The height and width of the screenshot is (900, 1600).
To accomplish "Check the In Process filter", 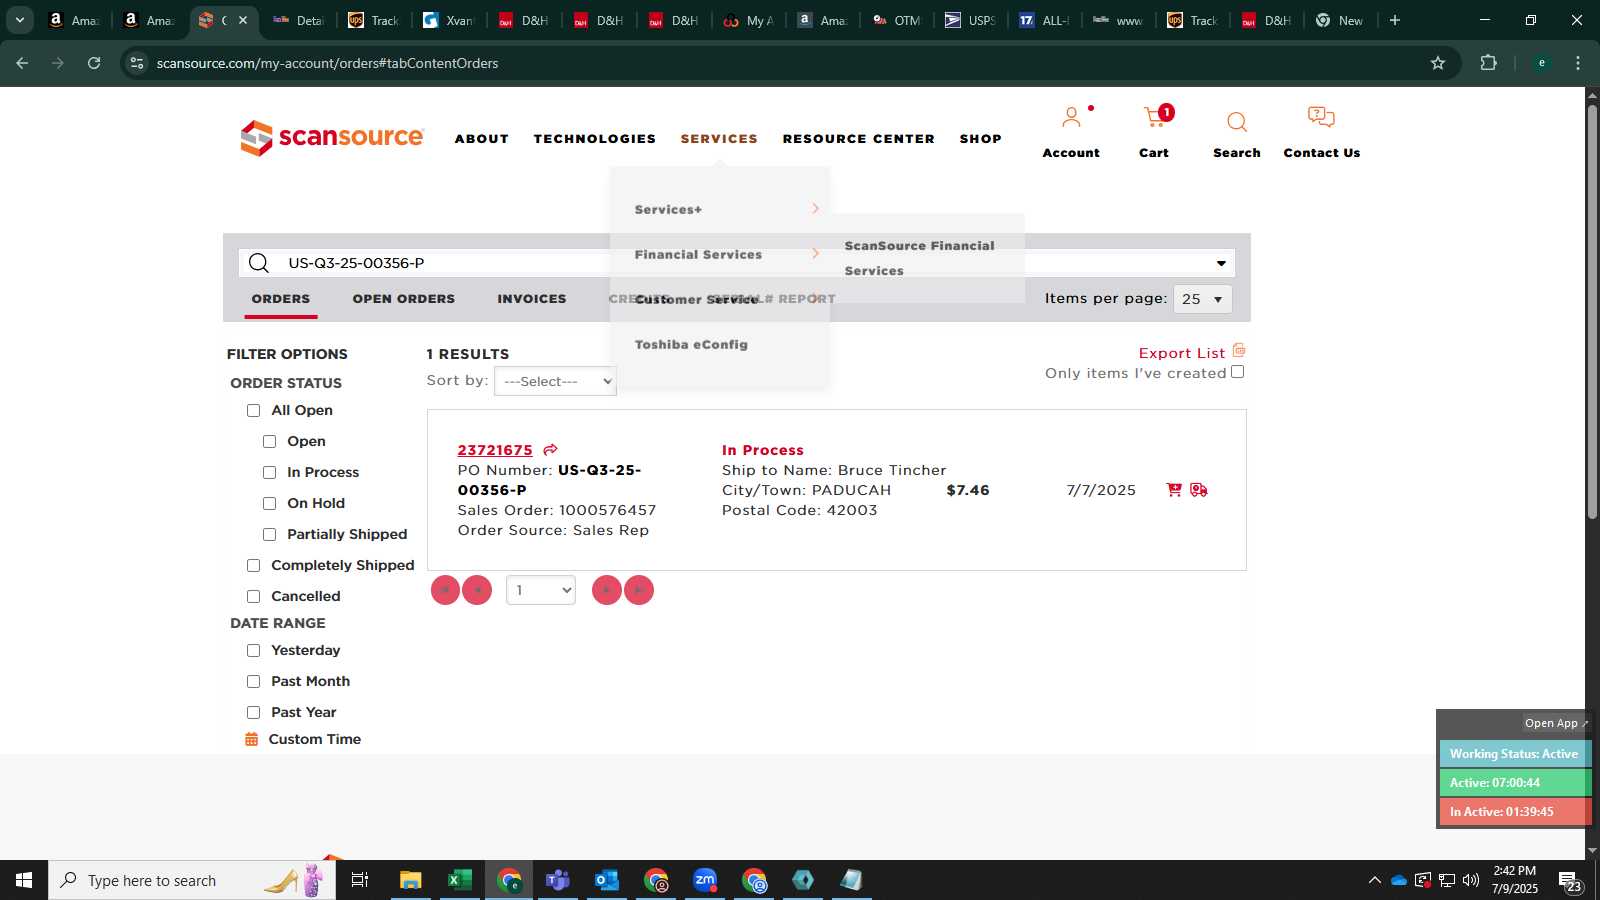I will 270,473.
